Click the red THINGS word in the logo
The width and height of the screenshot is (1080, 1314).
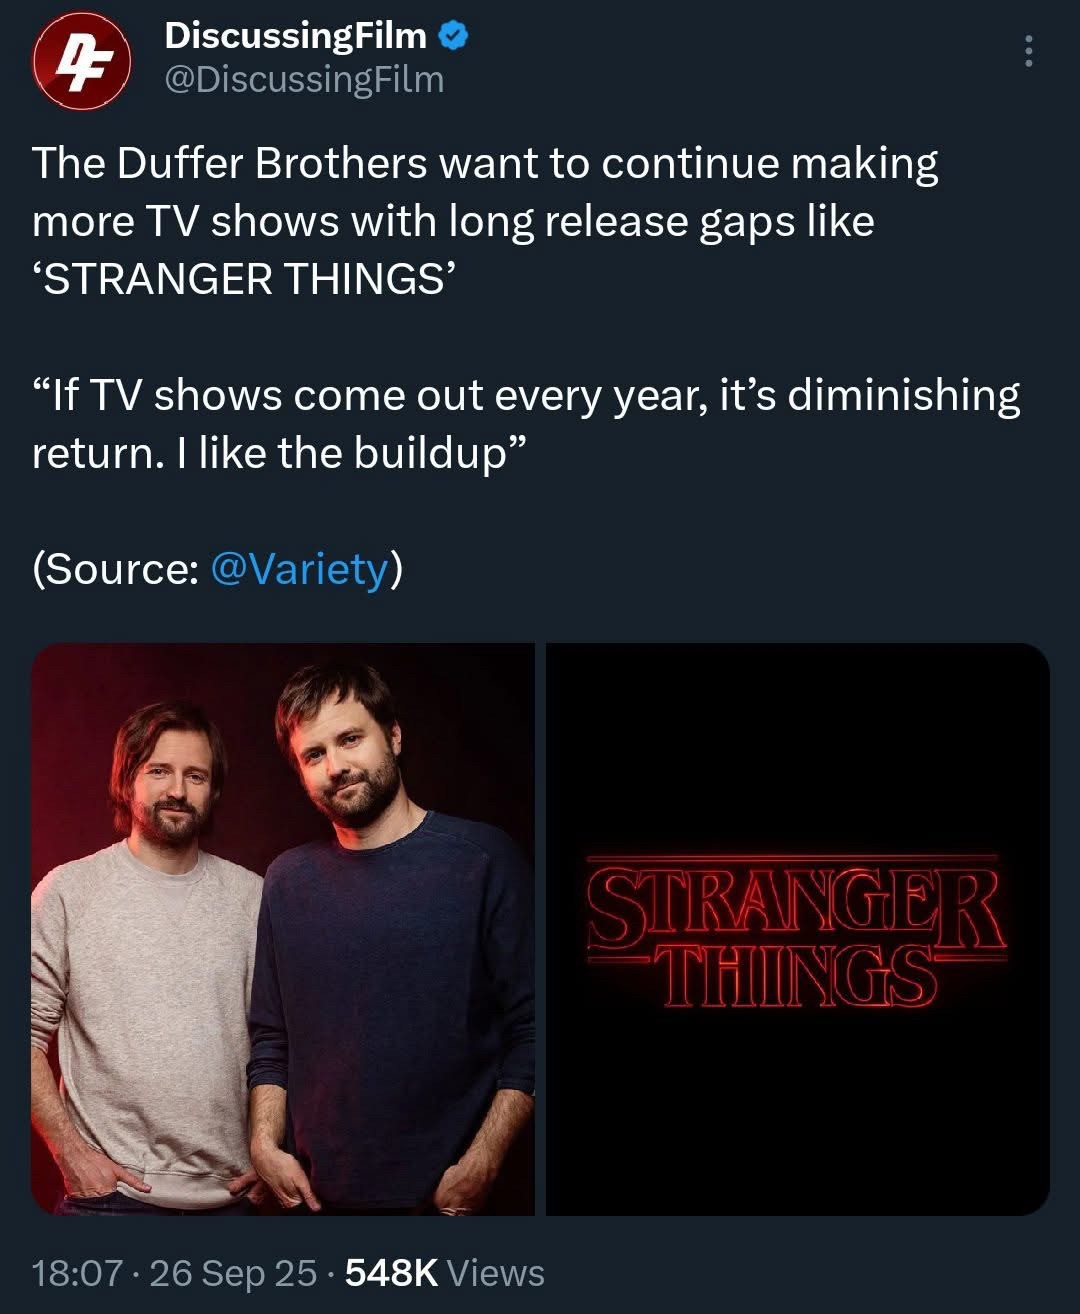coord(797,975)
